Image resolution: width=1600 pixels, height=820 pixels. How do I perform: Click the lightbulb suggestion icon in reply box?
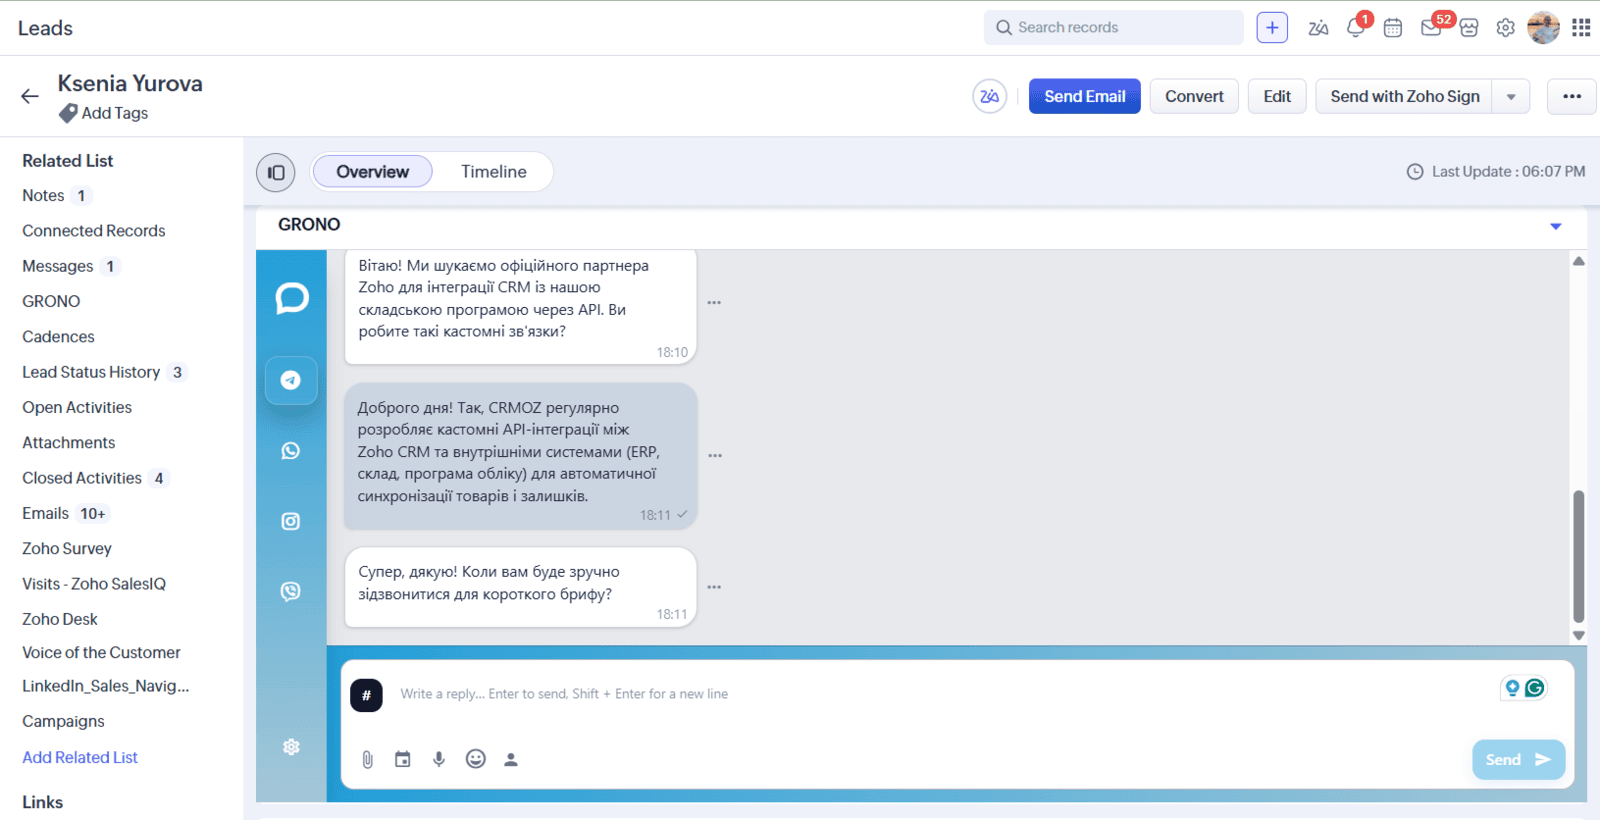pos(1512,688)
